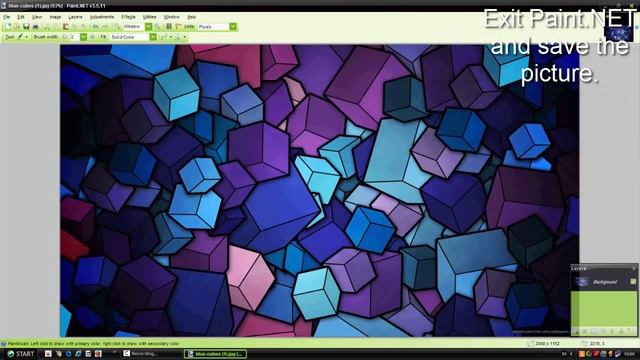640x360 pixels.
Task: Click the Paste clipboard icon
Action: (x=66, y=27)
